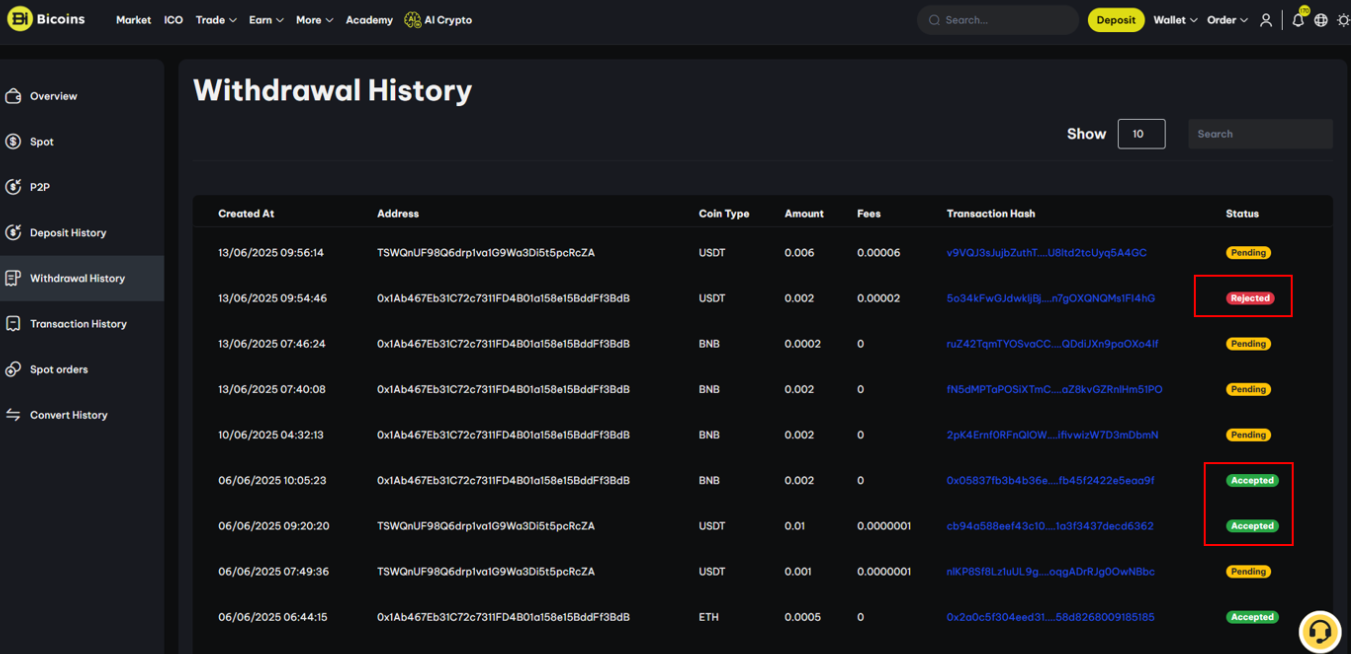Click the amount 0.0005
Viewport: 1351px width, 654px height.
coord(802,617)
